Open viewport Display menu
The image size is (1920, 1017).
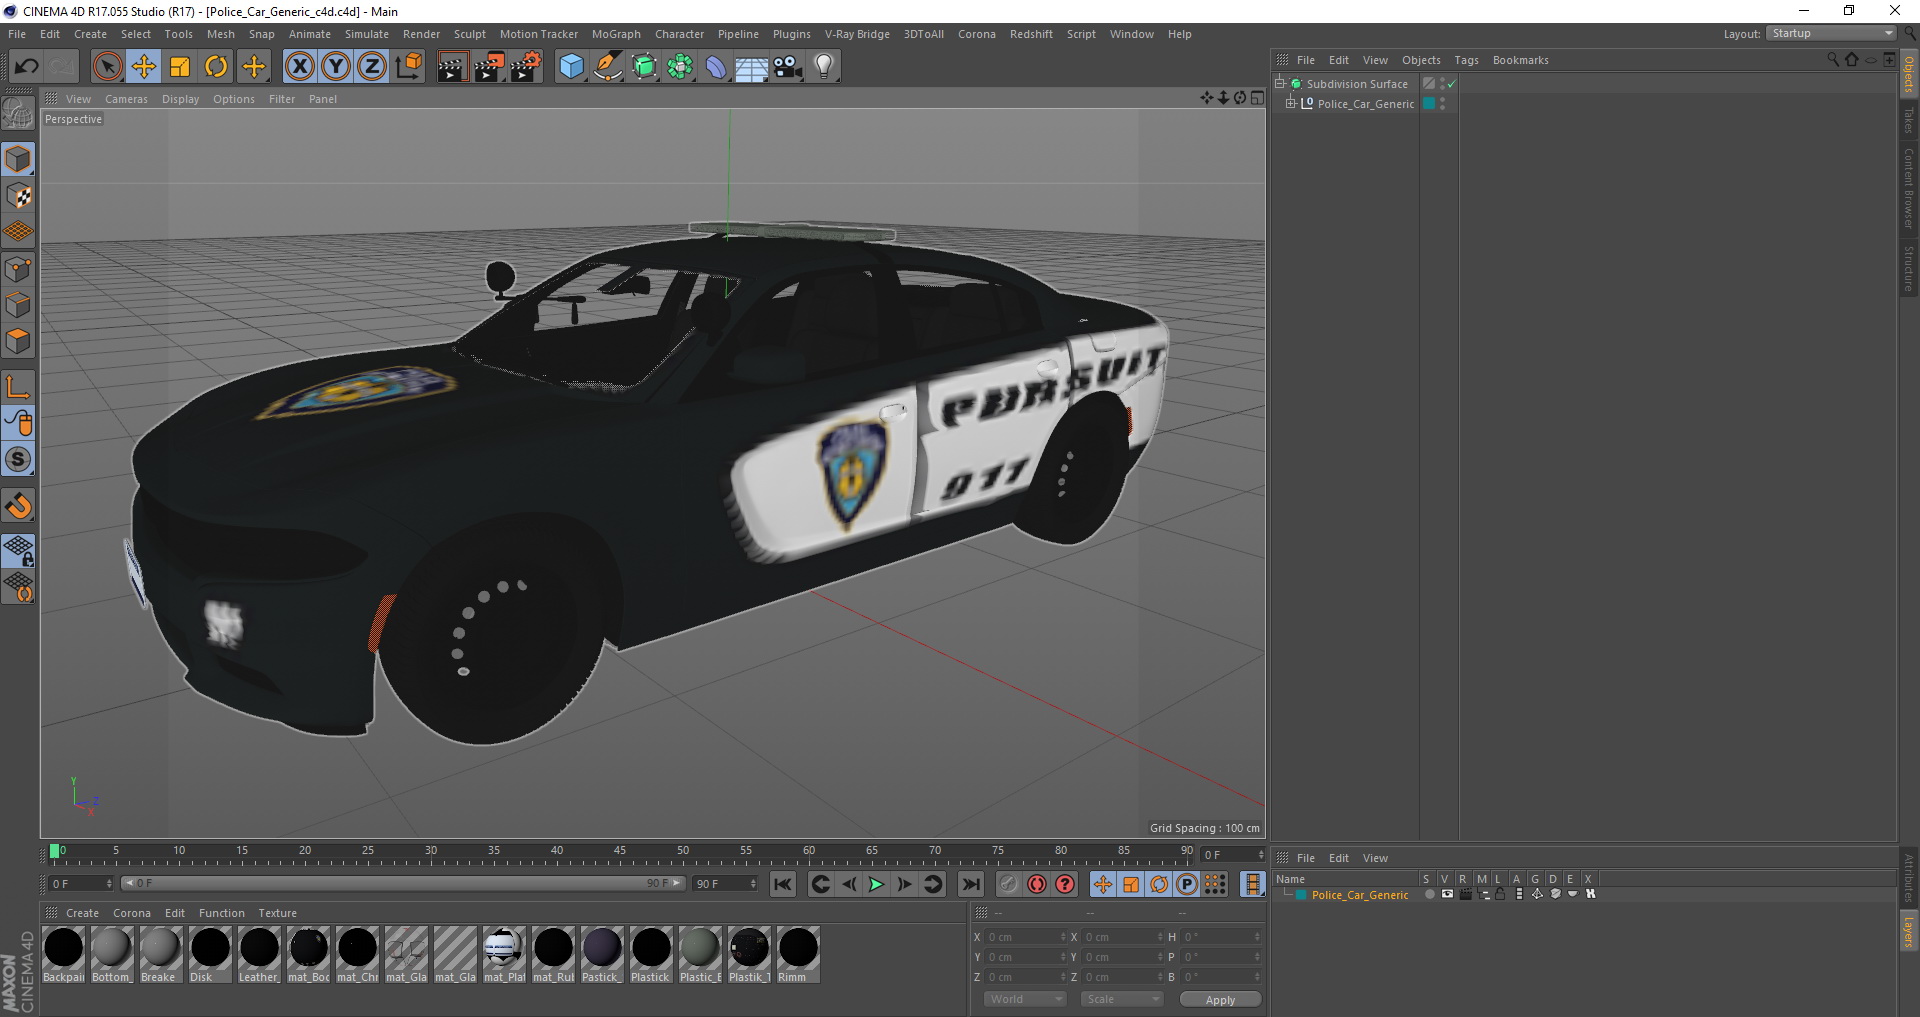[180, 99]
